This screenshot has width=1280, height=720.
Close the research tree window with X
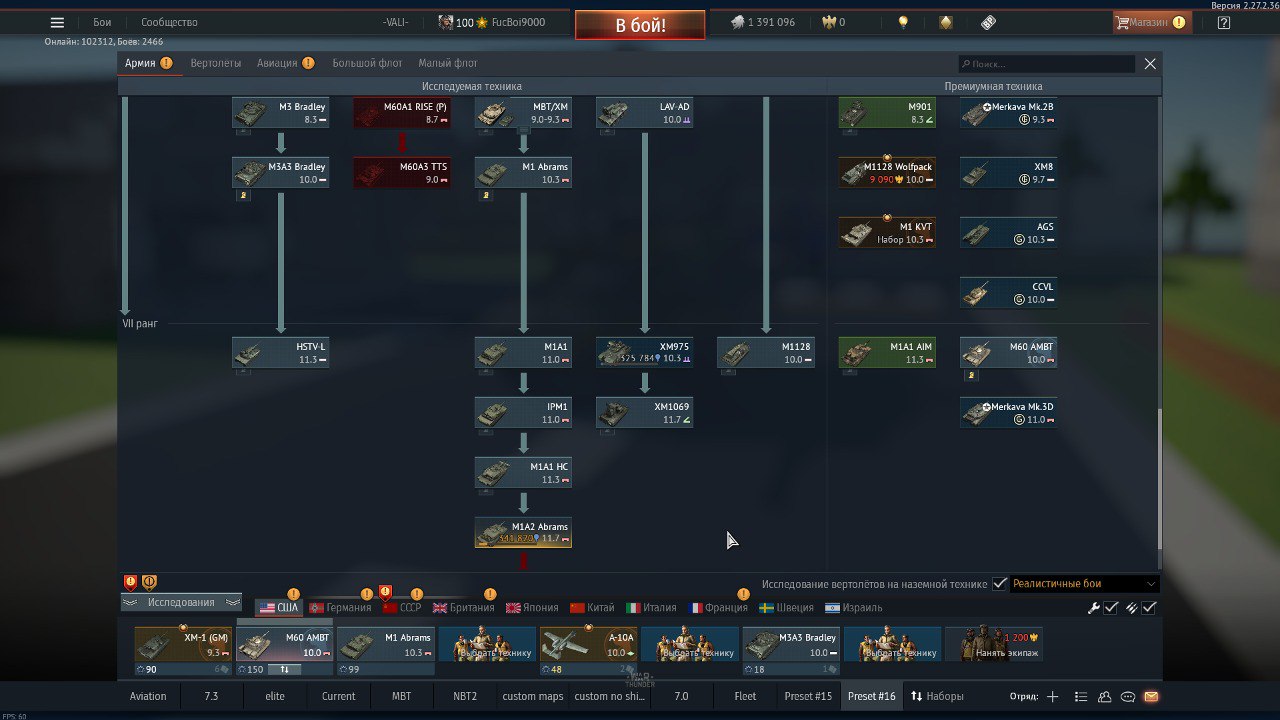tap(1150, 63)
